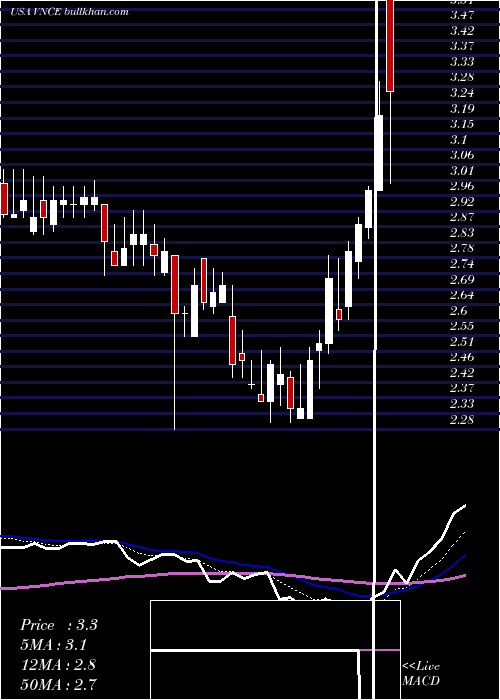Screen dimensions: 500x700
Task: Click the "USA VNCE" chart title text
Action: [37, 11]
